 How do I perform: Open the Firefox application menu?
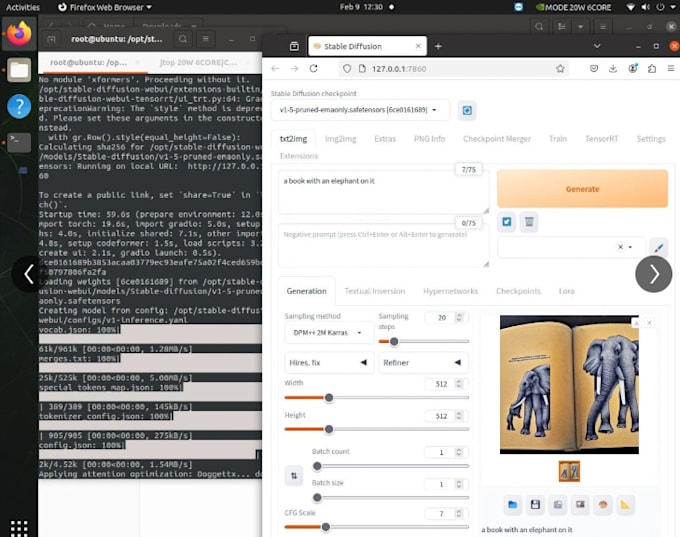point(670,69)
